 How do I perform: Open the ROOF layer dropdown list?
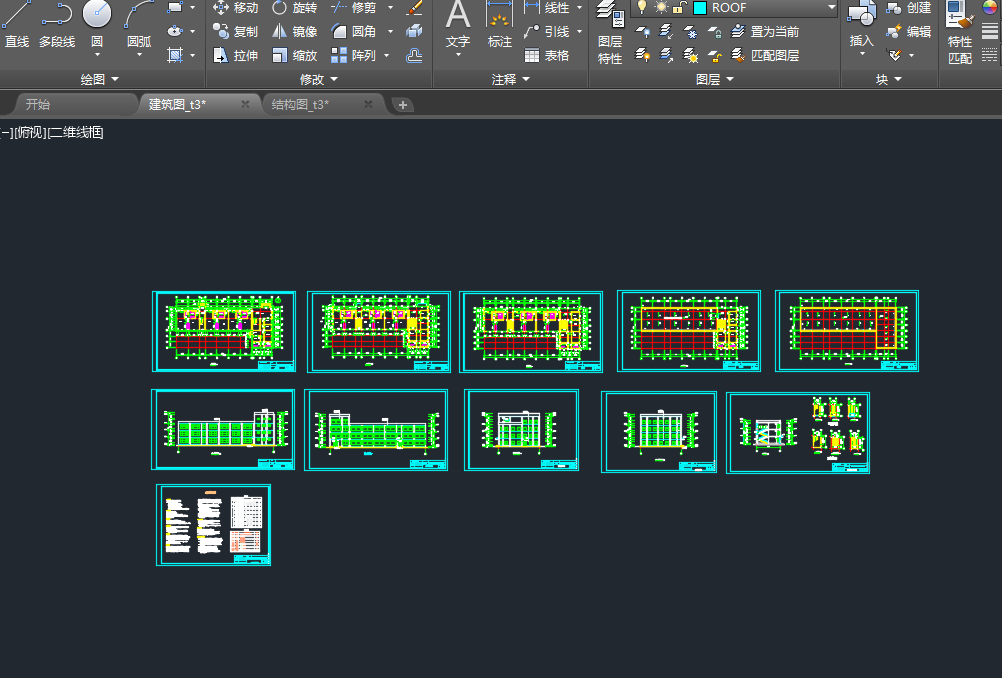[x=831, y=8]
